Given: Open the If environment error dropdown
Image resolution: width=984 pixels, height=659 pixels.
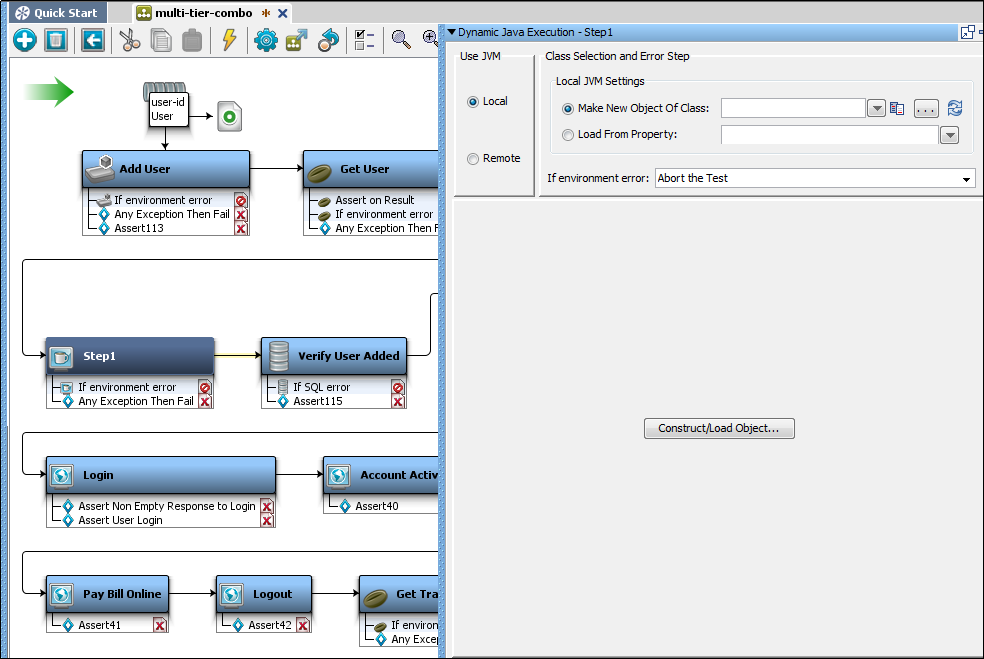Looking at the screenshot, I should click(966, 179).
